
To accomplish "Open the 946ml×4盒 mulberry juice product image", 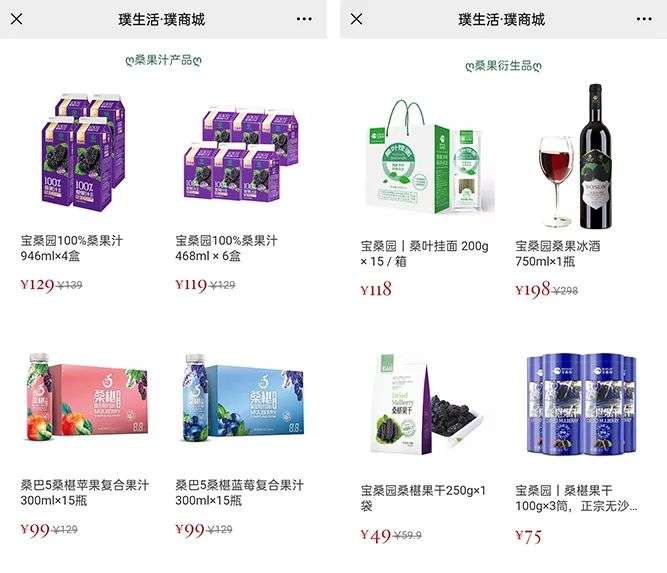I will coord(84,151).
